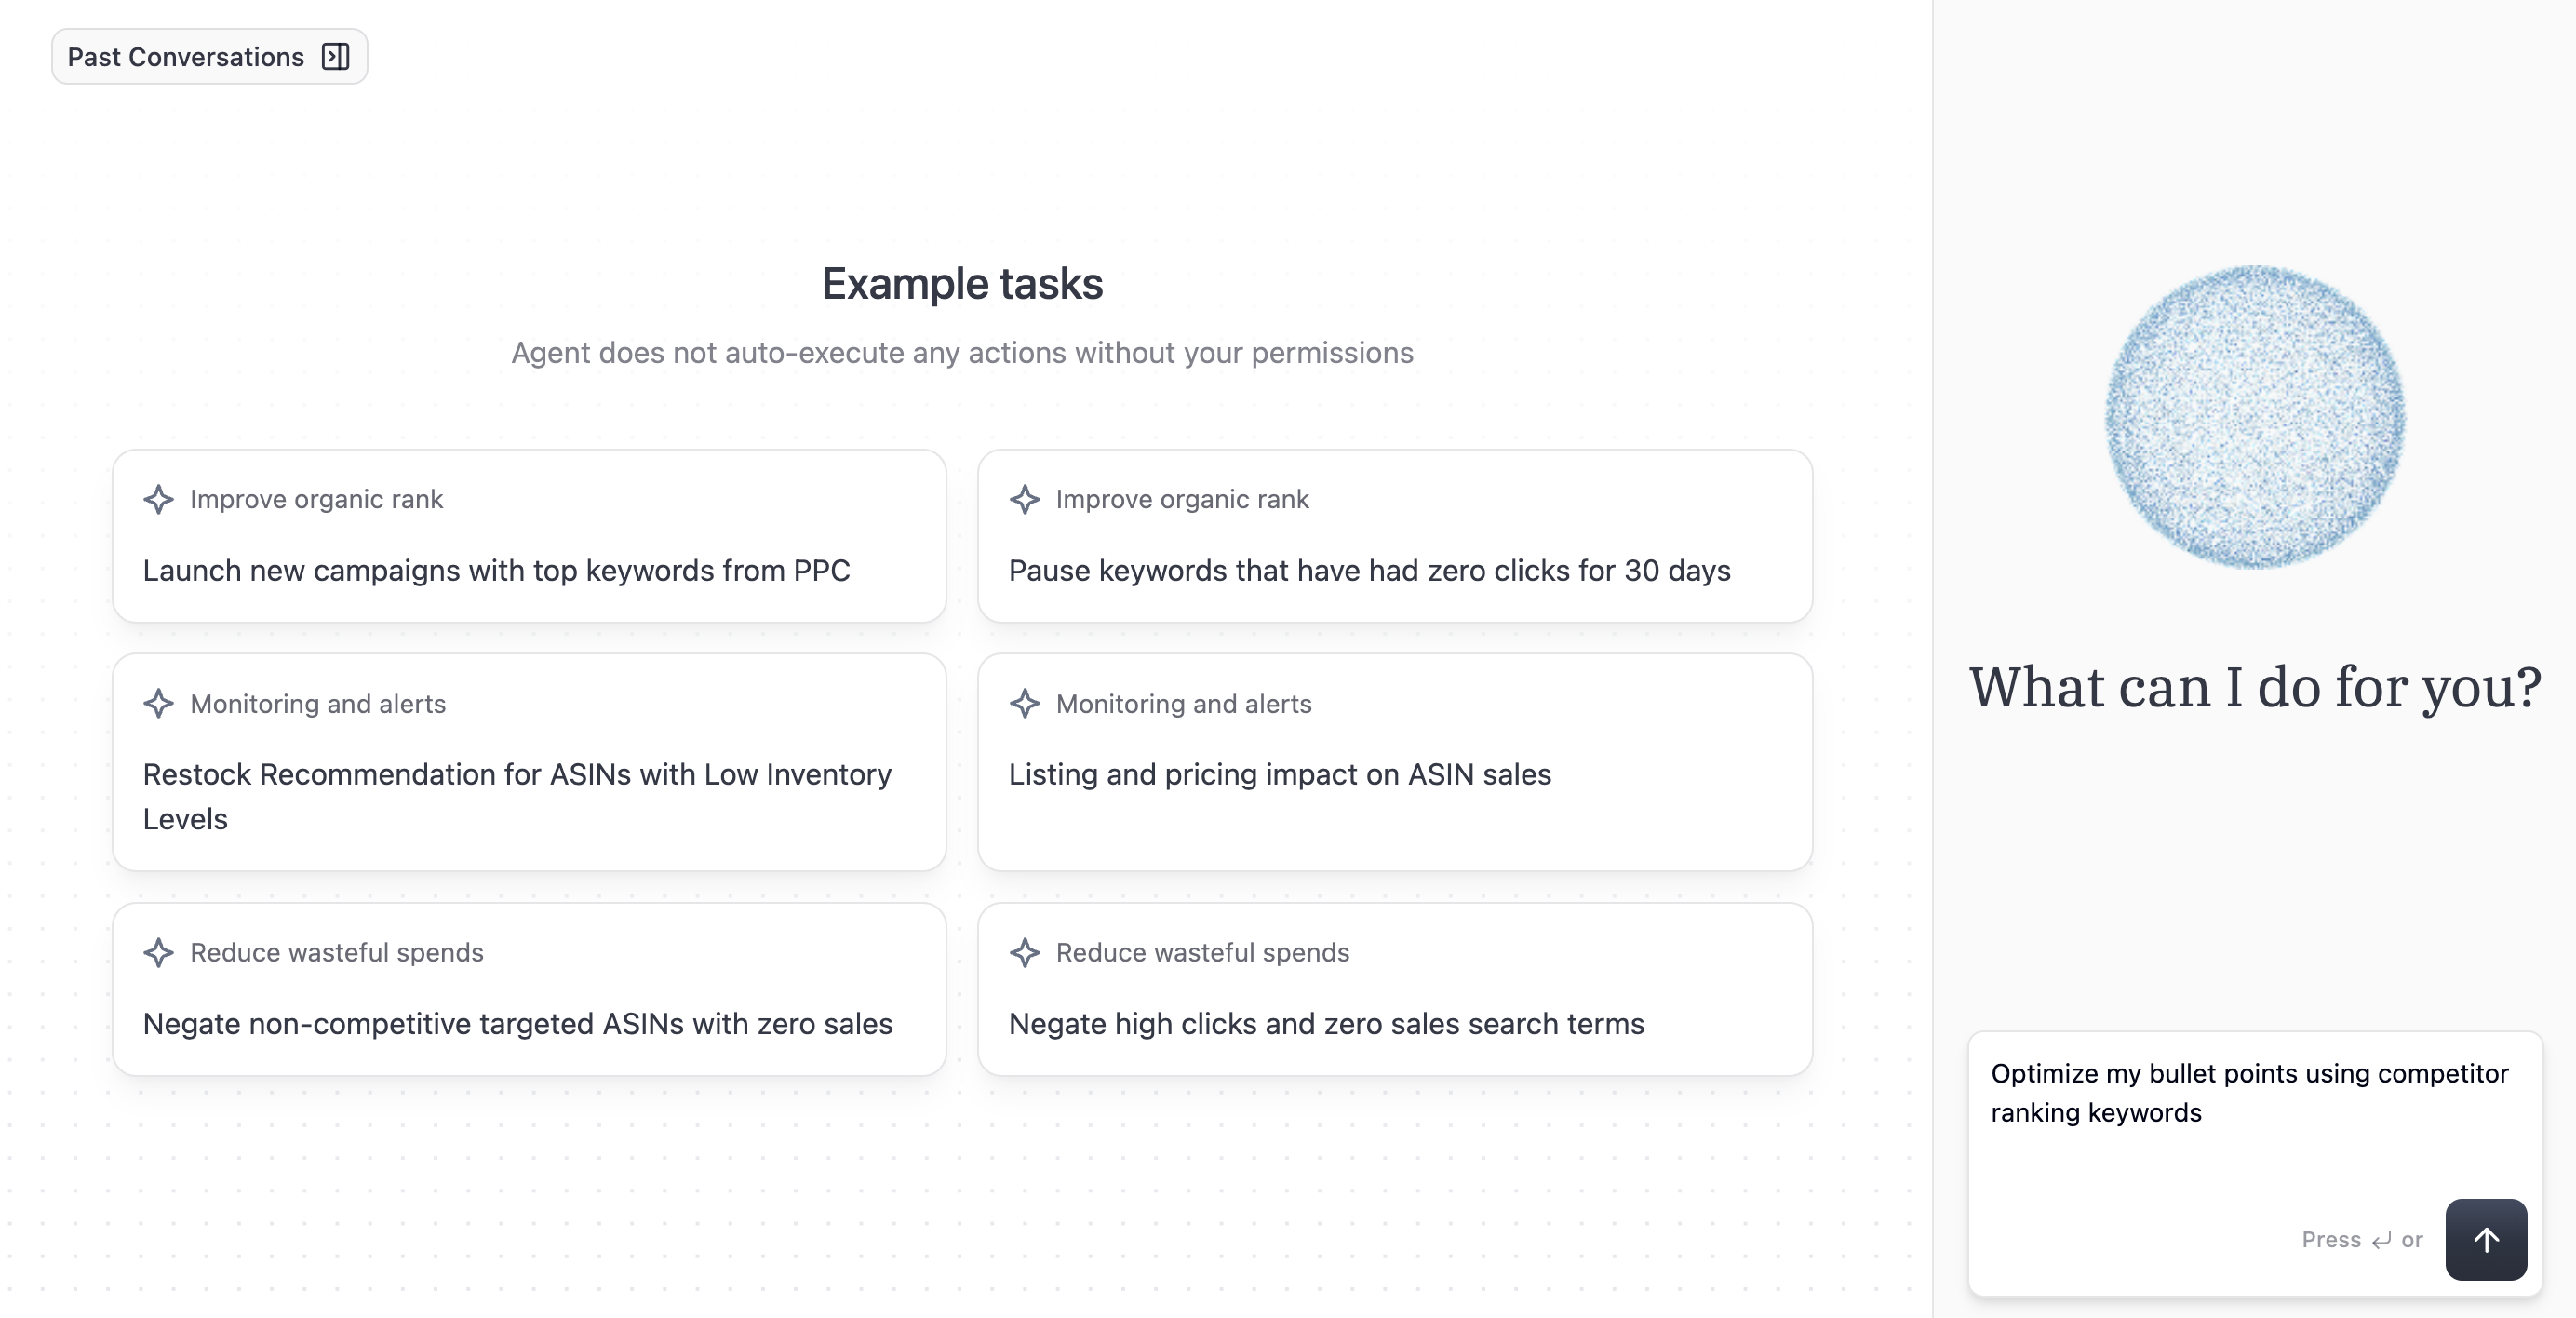
Task: Click the blue animated orb avatar
Action: pyautogui.click(x=2255, y=417)
